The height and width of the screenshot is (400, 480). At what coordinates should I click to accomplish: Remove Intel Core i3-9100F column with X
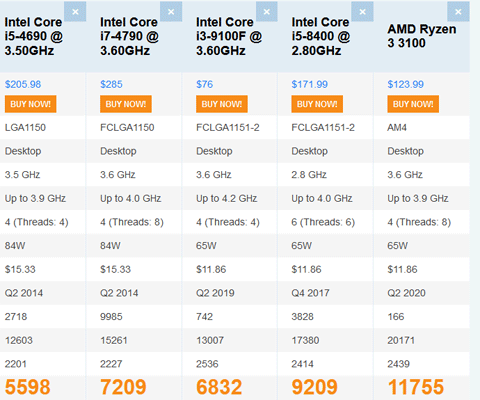pyautogui.click(x=267, y=12)
